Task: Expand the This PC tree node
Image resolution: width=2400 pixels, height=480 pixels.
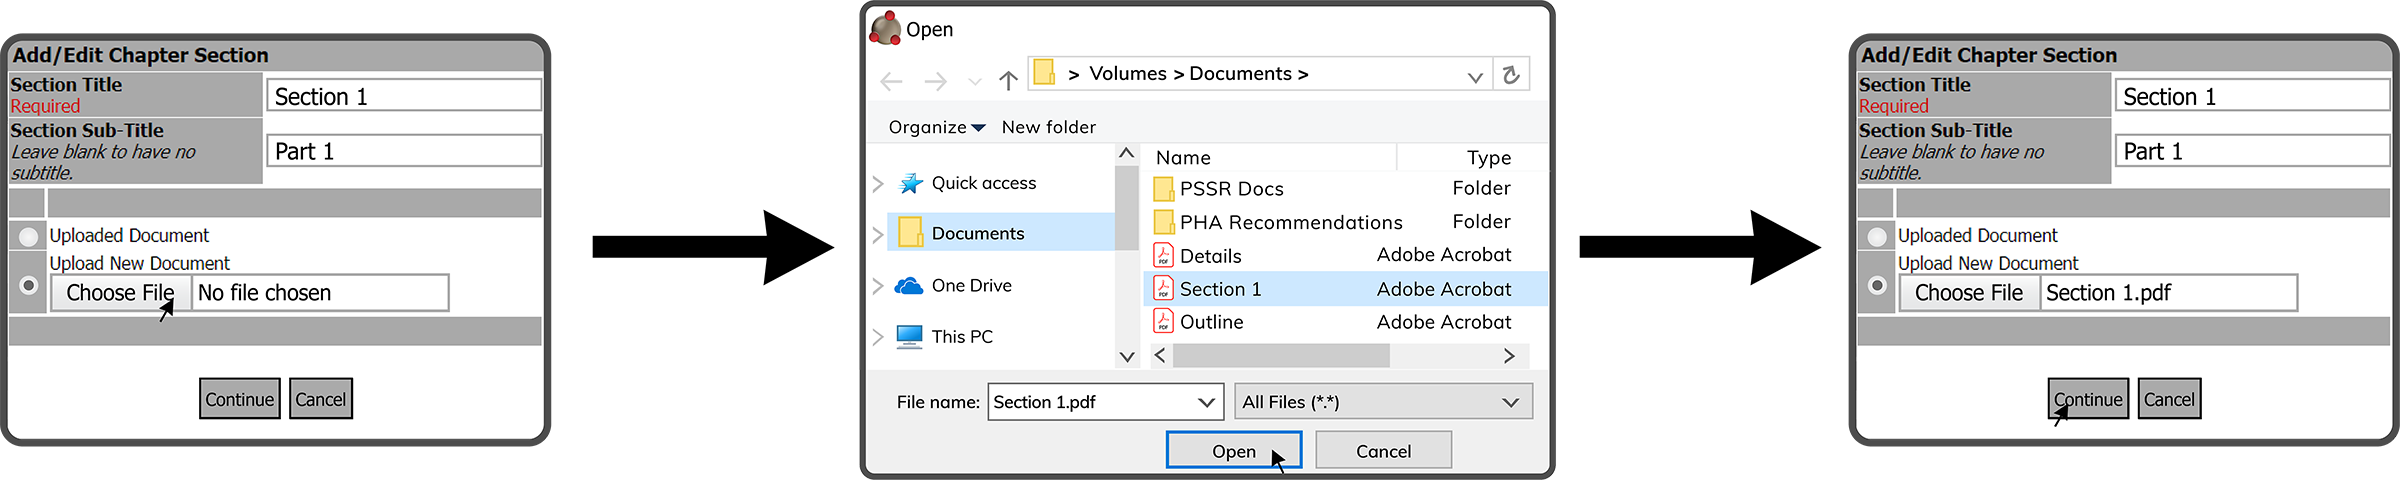Action: [x=878, y=337]
